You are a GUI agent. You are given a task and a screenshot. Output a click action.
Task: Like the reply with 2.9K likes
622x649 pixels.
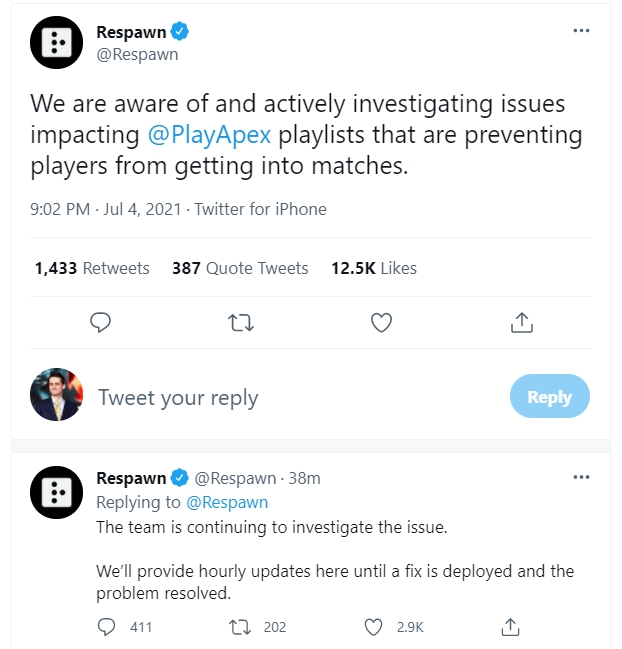(x=374, y=627)
